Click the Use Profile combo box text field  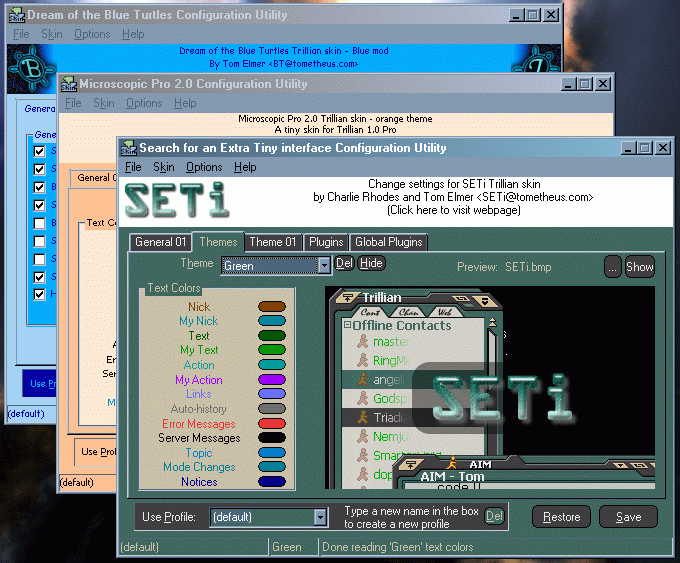click(x=262, y=517)
